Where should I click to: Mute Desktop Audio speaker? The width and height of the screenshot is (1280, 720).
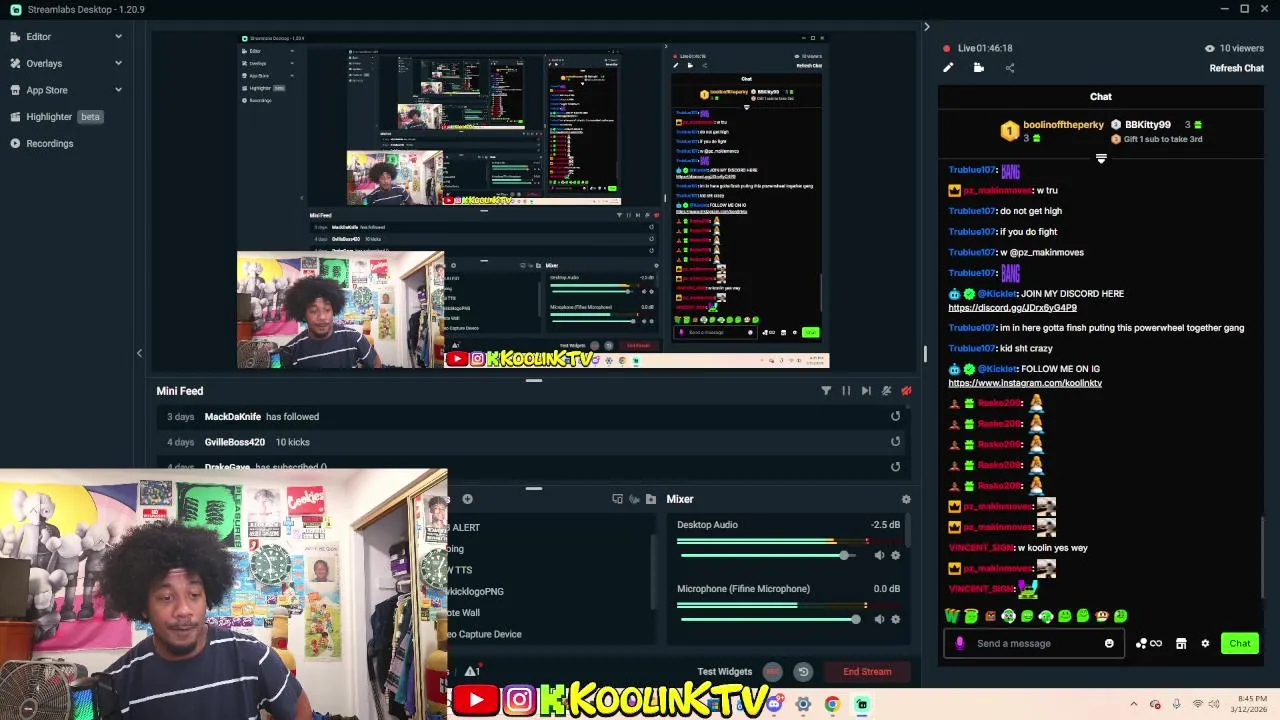click(x=879, y=555)
